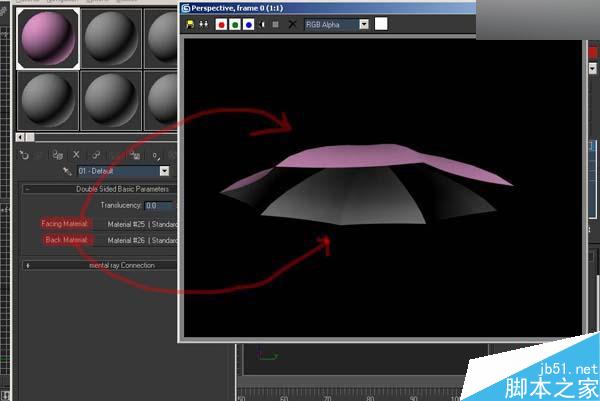Toggle the monochrome display button

pyautogui.click(x=276, y=24)
